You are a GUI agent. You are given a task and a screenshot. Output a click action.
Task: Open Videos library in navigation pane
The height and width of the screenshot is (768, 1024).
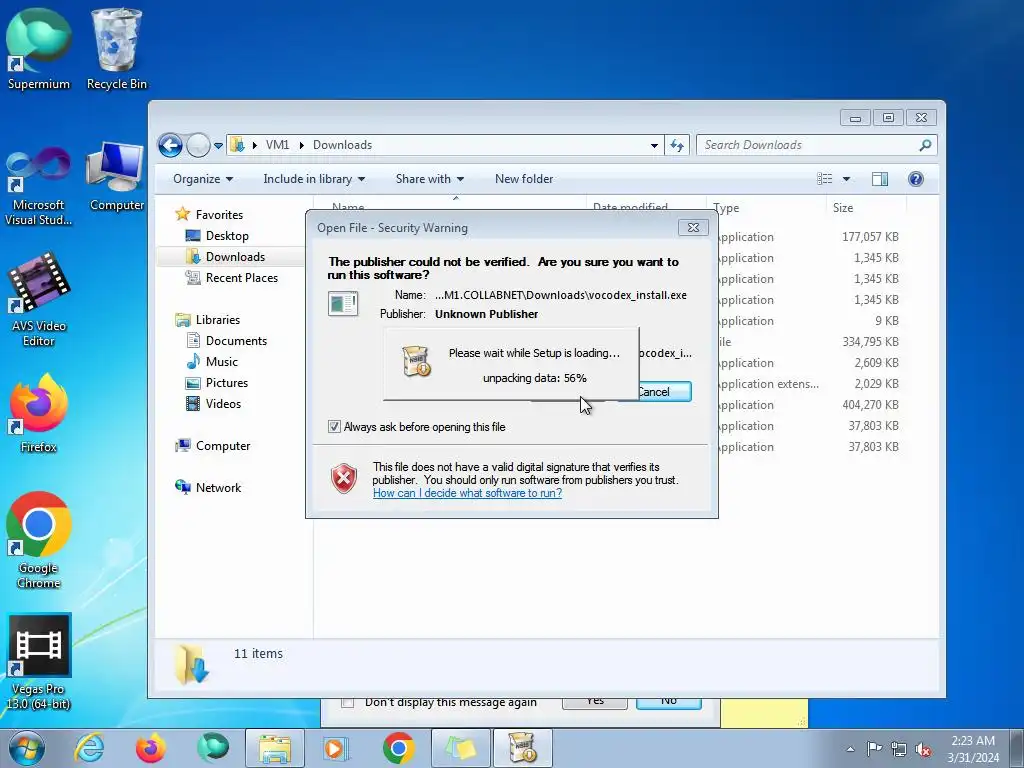223,404
